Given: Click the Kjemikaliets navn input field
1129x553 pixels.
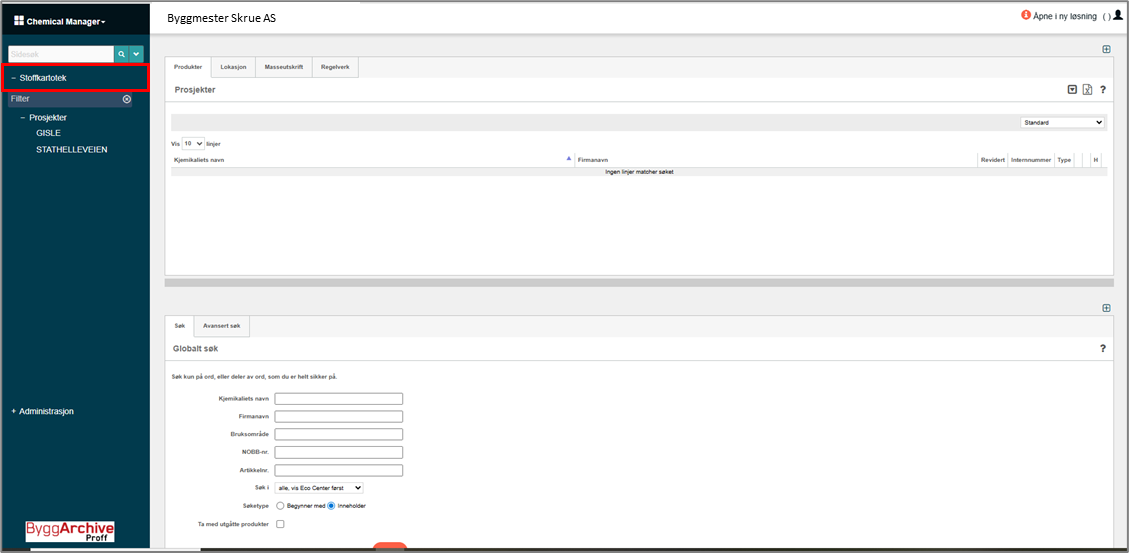Looking at the screenshot, I should [x=339, y=398].
